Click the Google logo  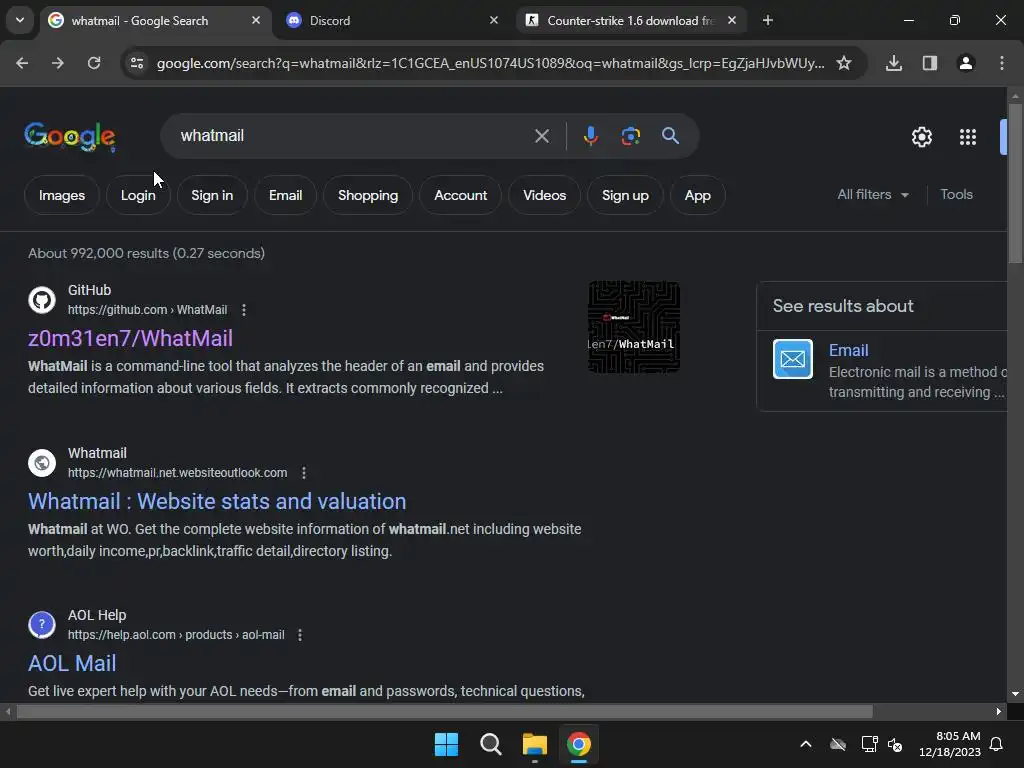pyautogui.click(x=70, y=136)
